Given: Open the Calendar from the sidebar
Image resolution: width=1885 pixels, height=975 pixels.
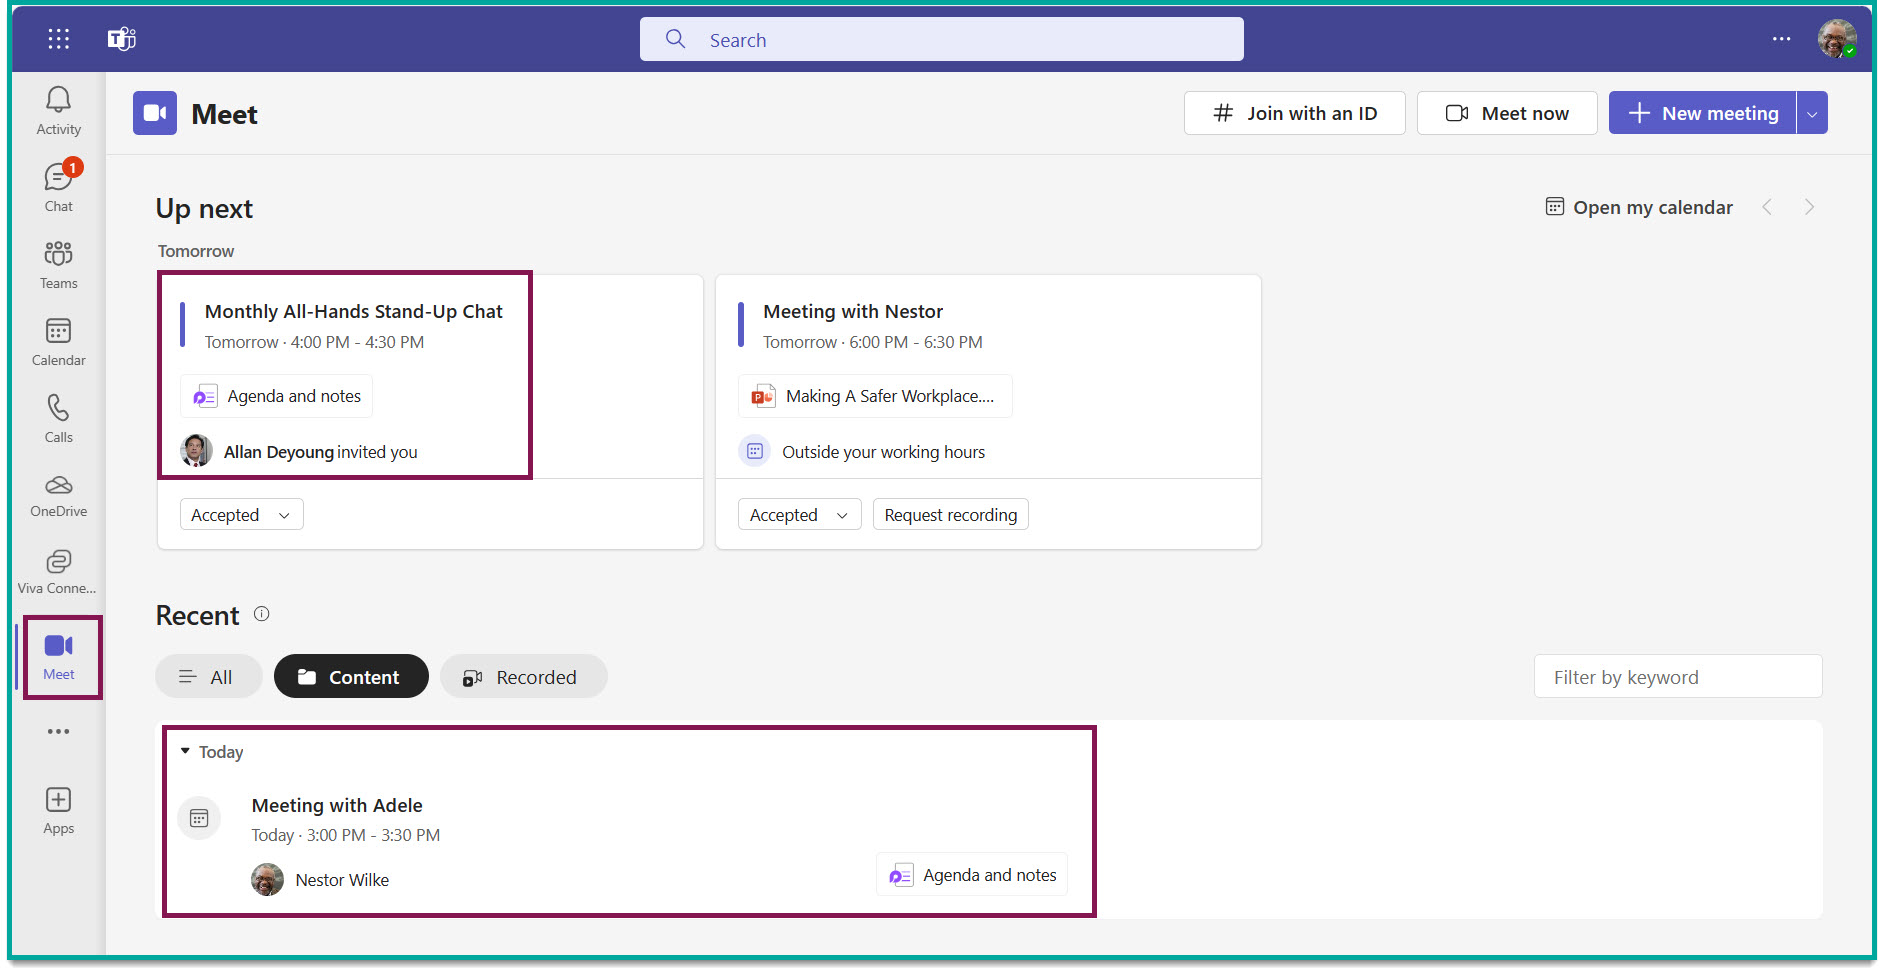Looking at the screenshot, I should pyautogui.click(x=58, y=340).
